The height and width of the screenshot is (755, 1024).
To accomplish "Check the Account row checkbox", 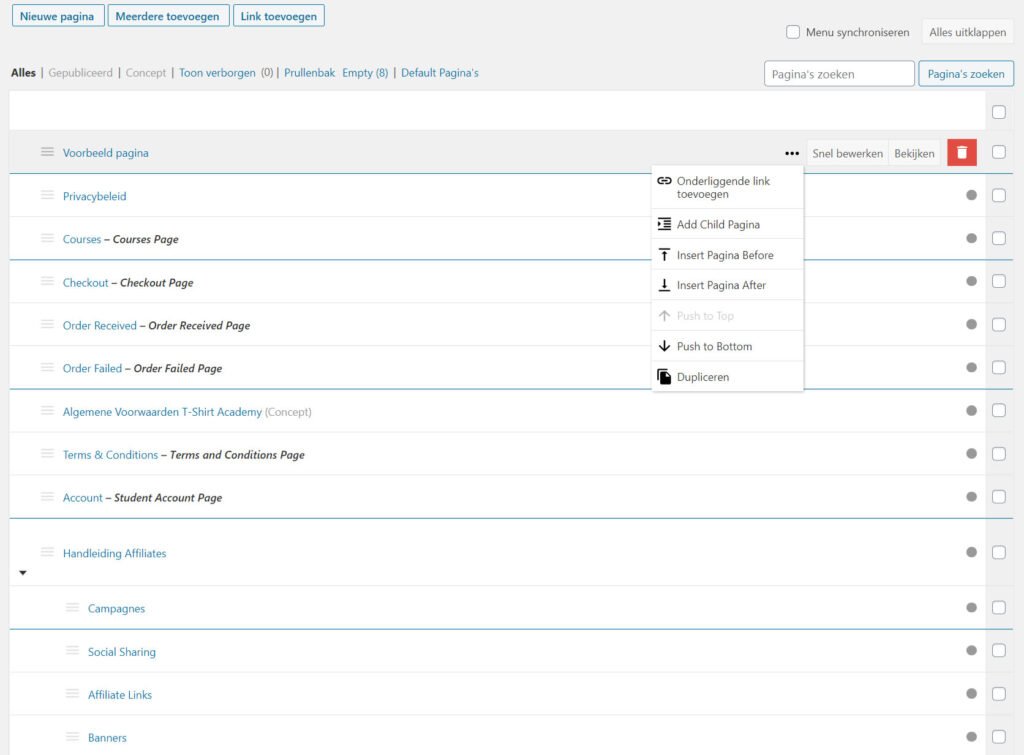I will (999, 497).
